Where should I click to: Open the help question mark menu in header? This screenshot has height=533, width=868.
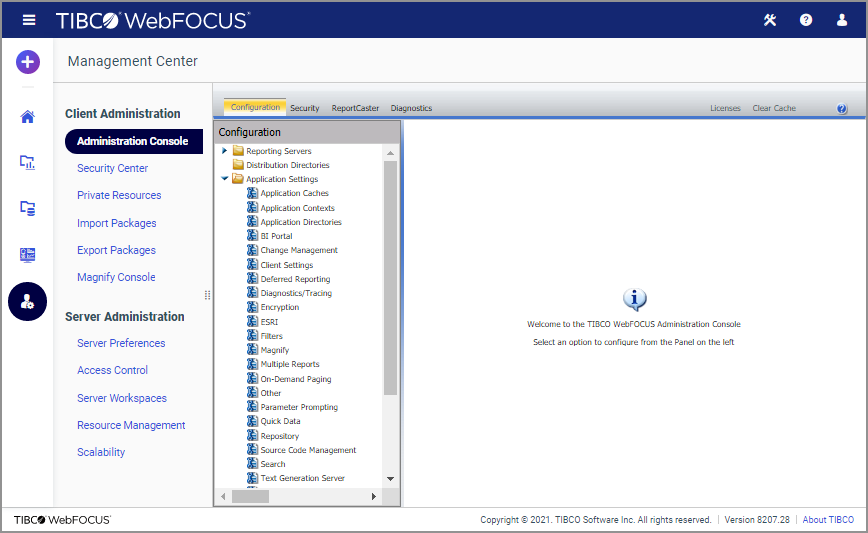(806, 20)
